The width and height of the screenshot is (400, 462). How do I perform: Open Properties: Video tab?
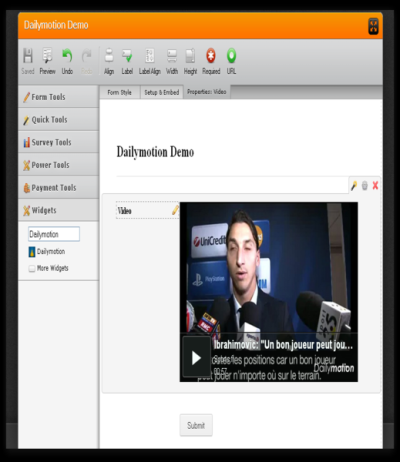(x=207, y=92)
